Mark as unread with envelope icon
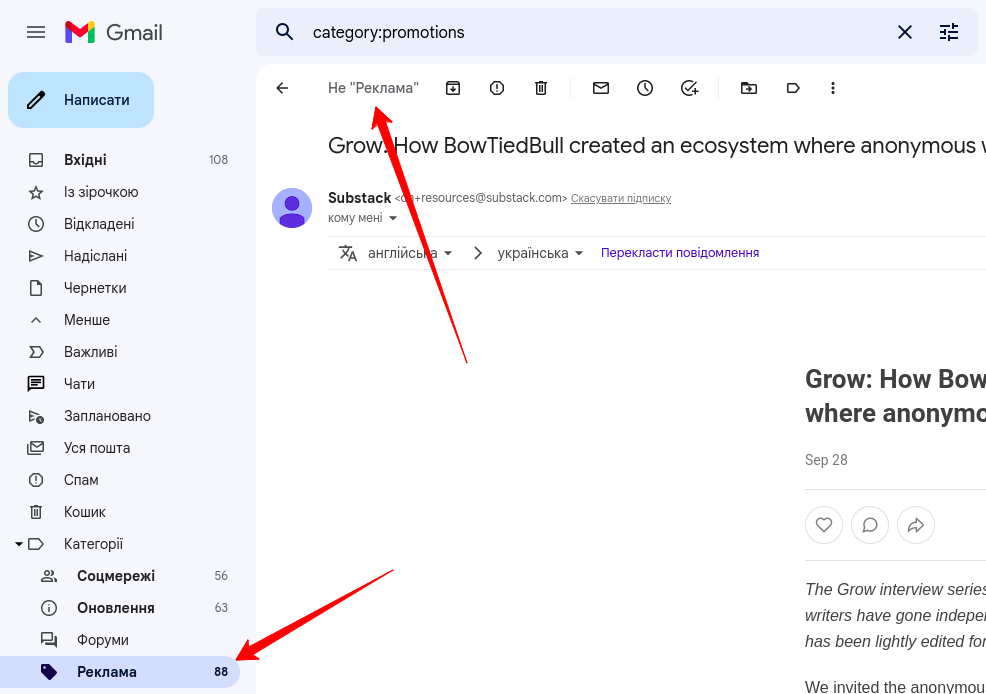 601,88
